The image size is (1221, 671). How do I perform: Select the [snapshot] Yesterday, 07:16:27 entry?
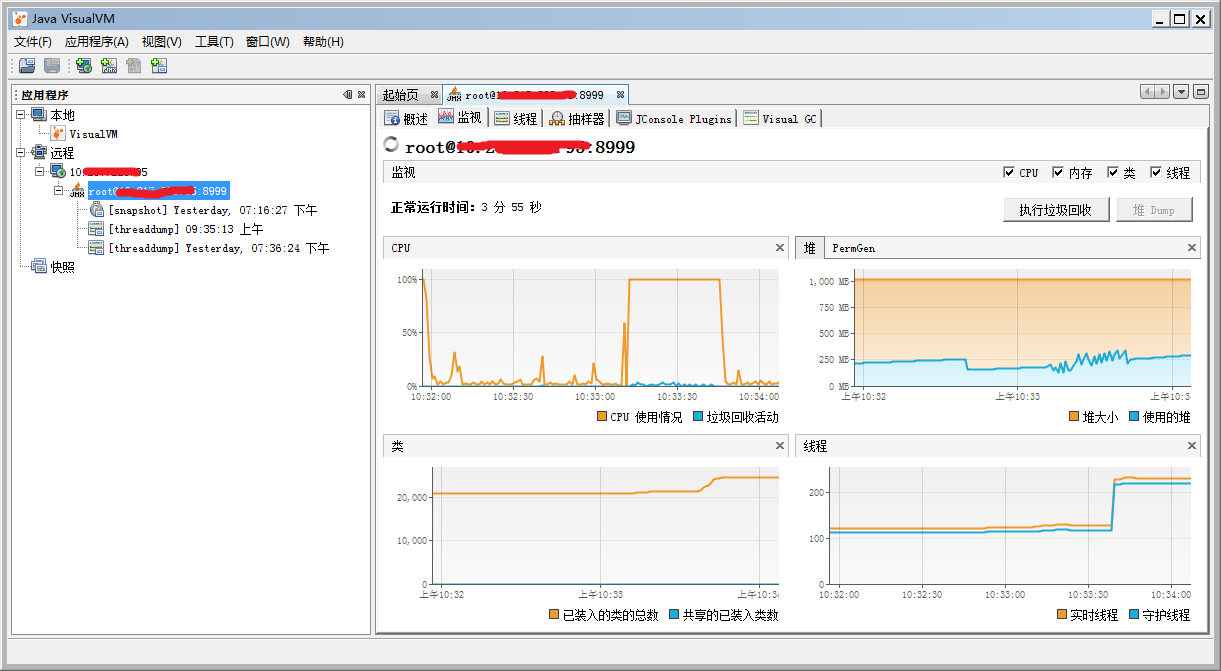[212, 210]
